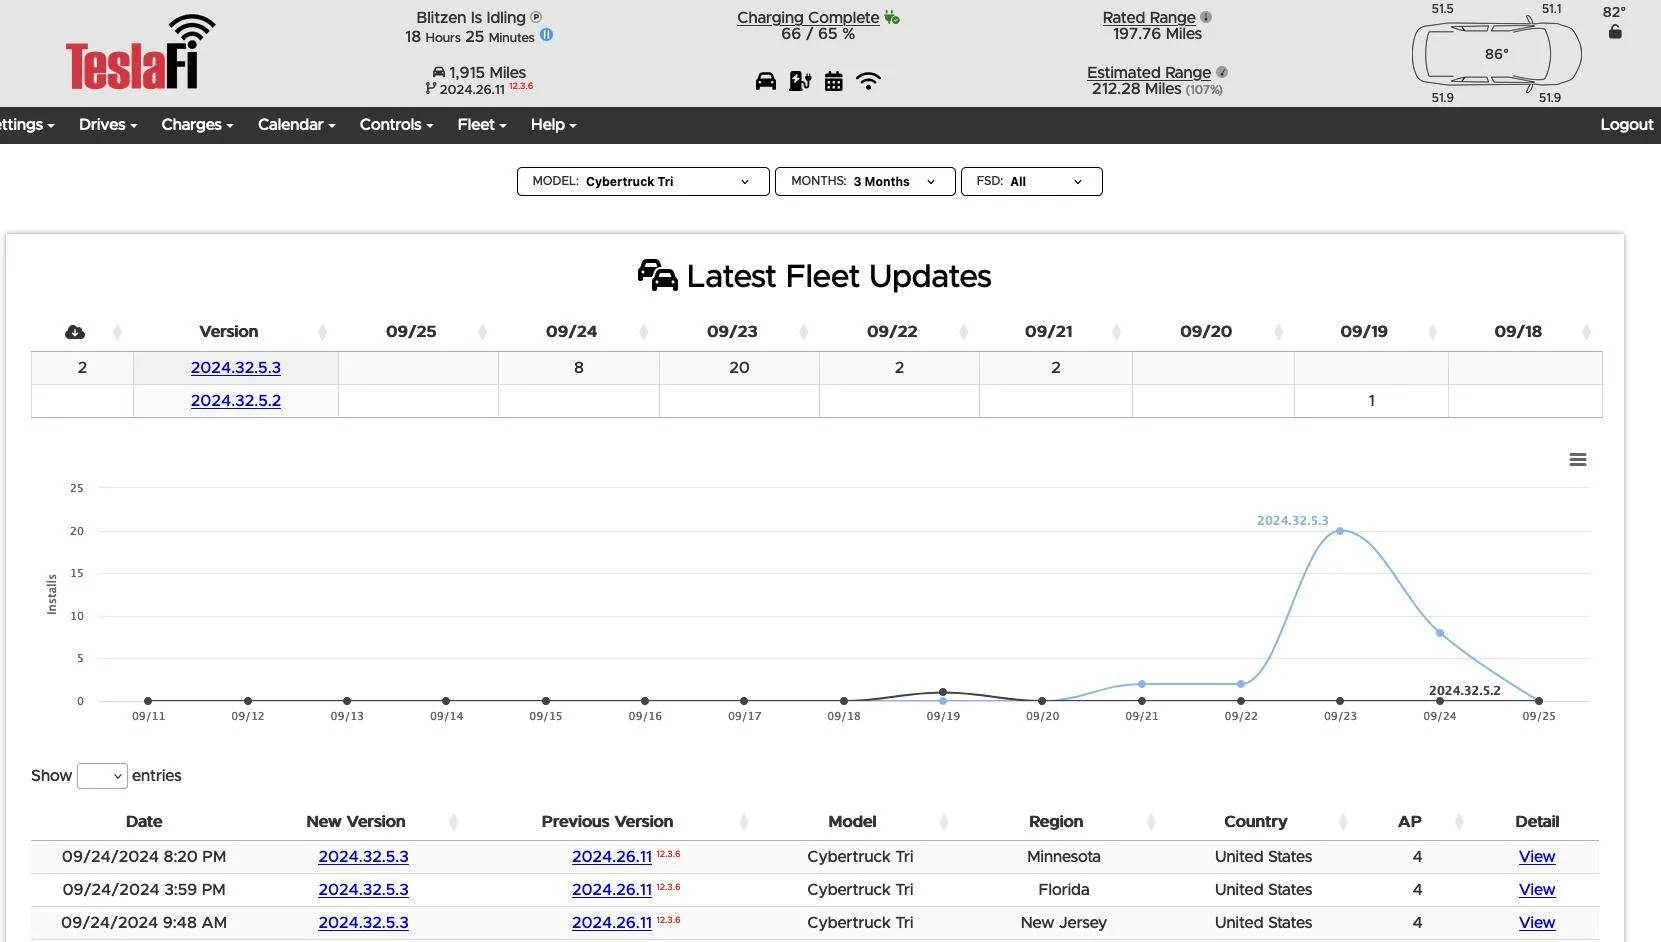This screenshot has height=942, width=1661.
Task: Click the charging station icon
Action: pyautogui.click(x=800, y=81)
